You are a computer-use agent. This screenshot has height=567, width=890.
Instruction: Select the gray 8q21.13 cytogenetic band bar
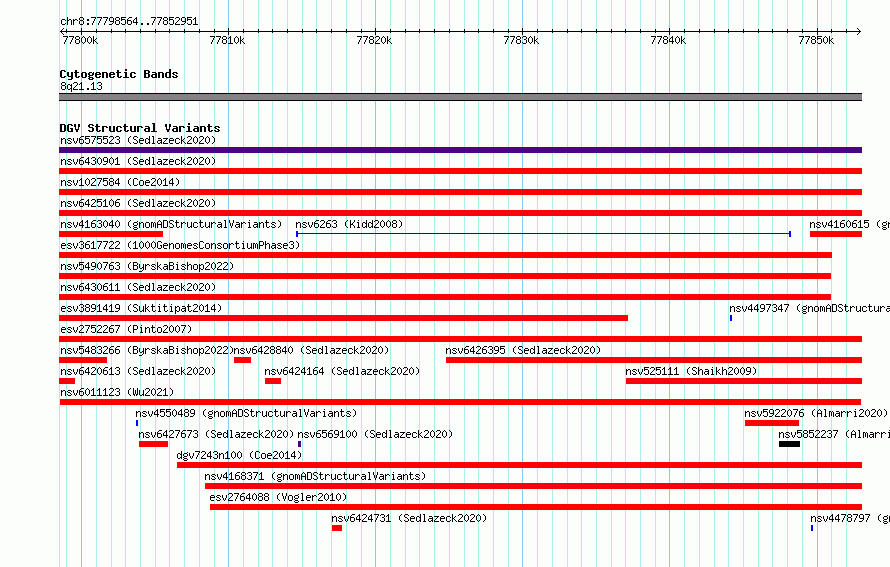pos(460,97)
